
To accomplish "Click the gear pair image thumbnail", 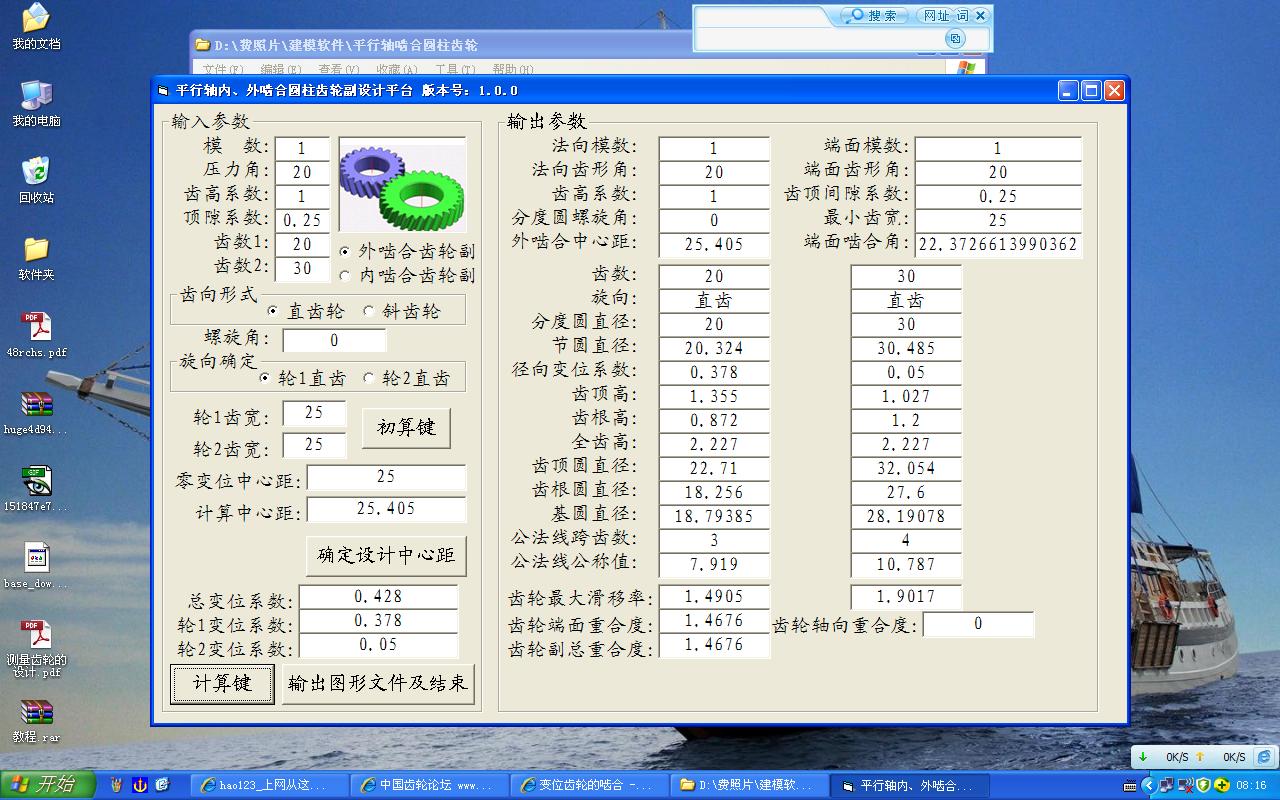I will [x=403, y=185].
